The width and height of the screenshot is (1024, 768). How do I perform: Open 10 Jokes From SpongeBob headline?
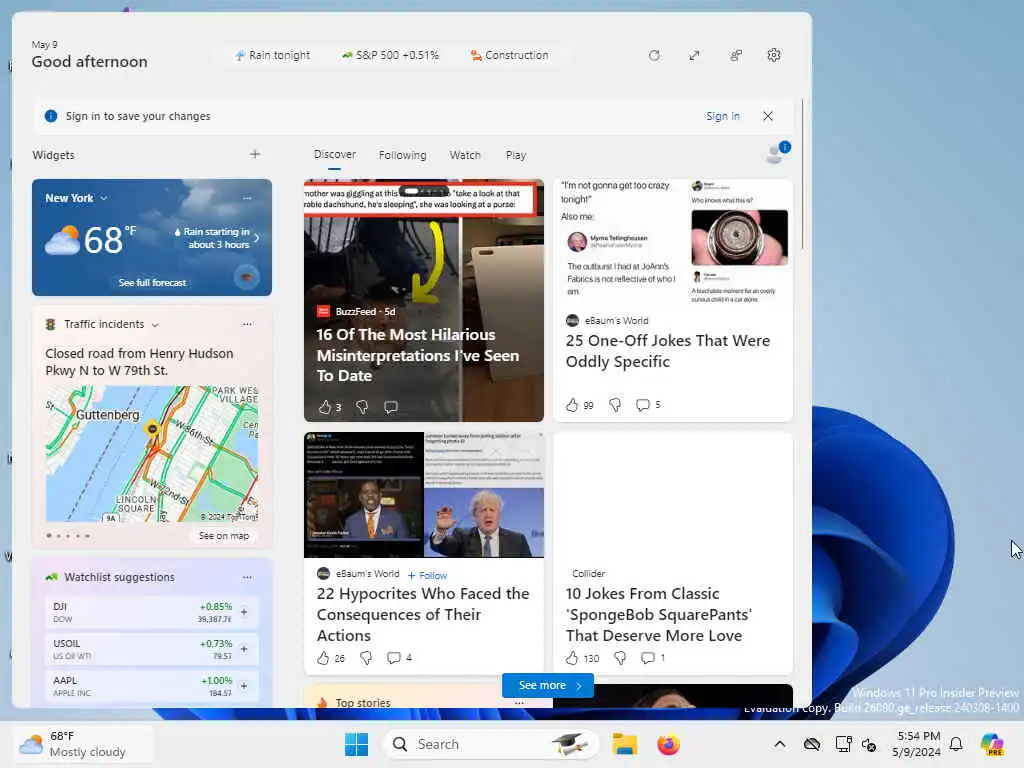[x=659, y=615]
